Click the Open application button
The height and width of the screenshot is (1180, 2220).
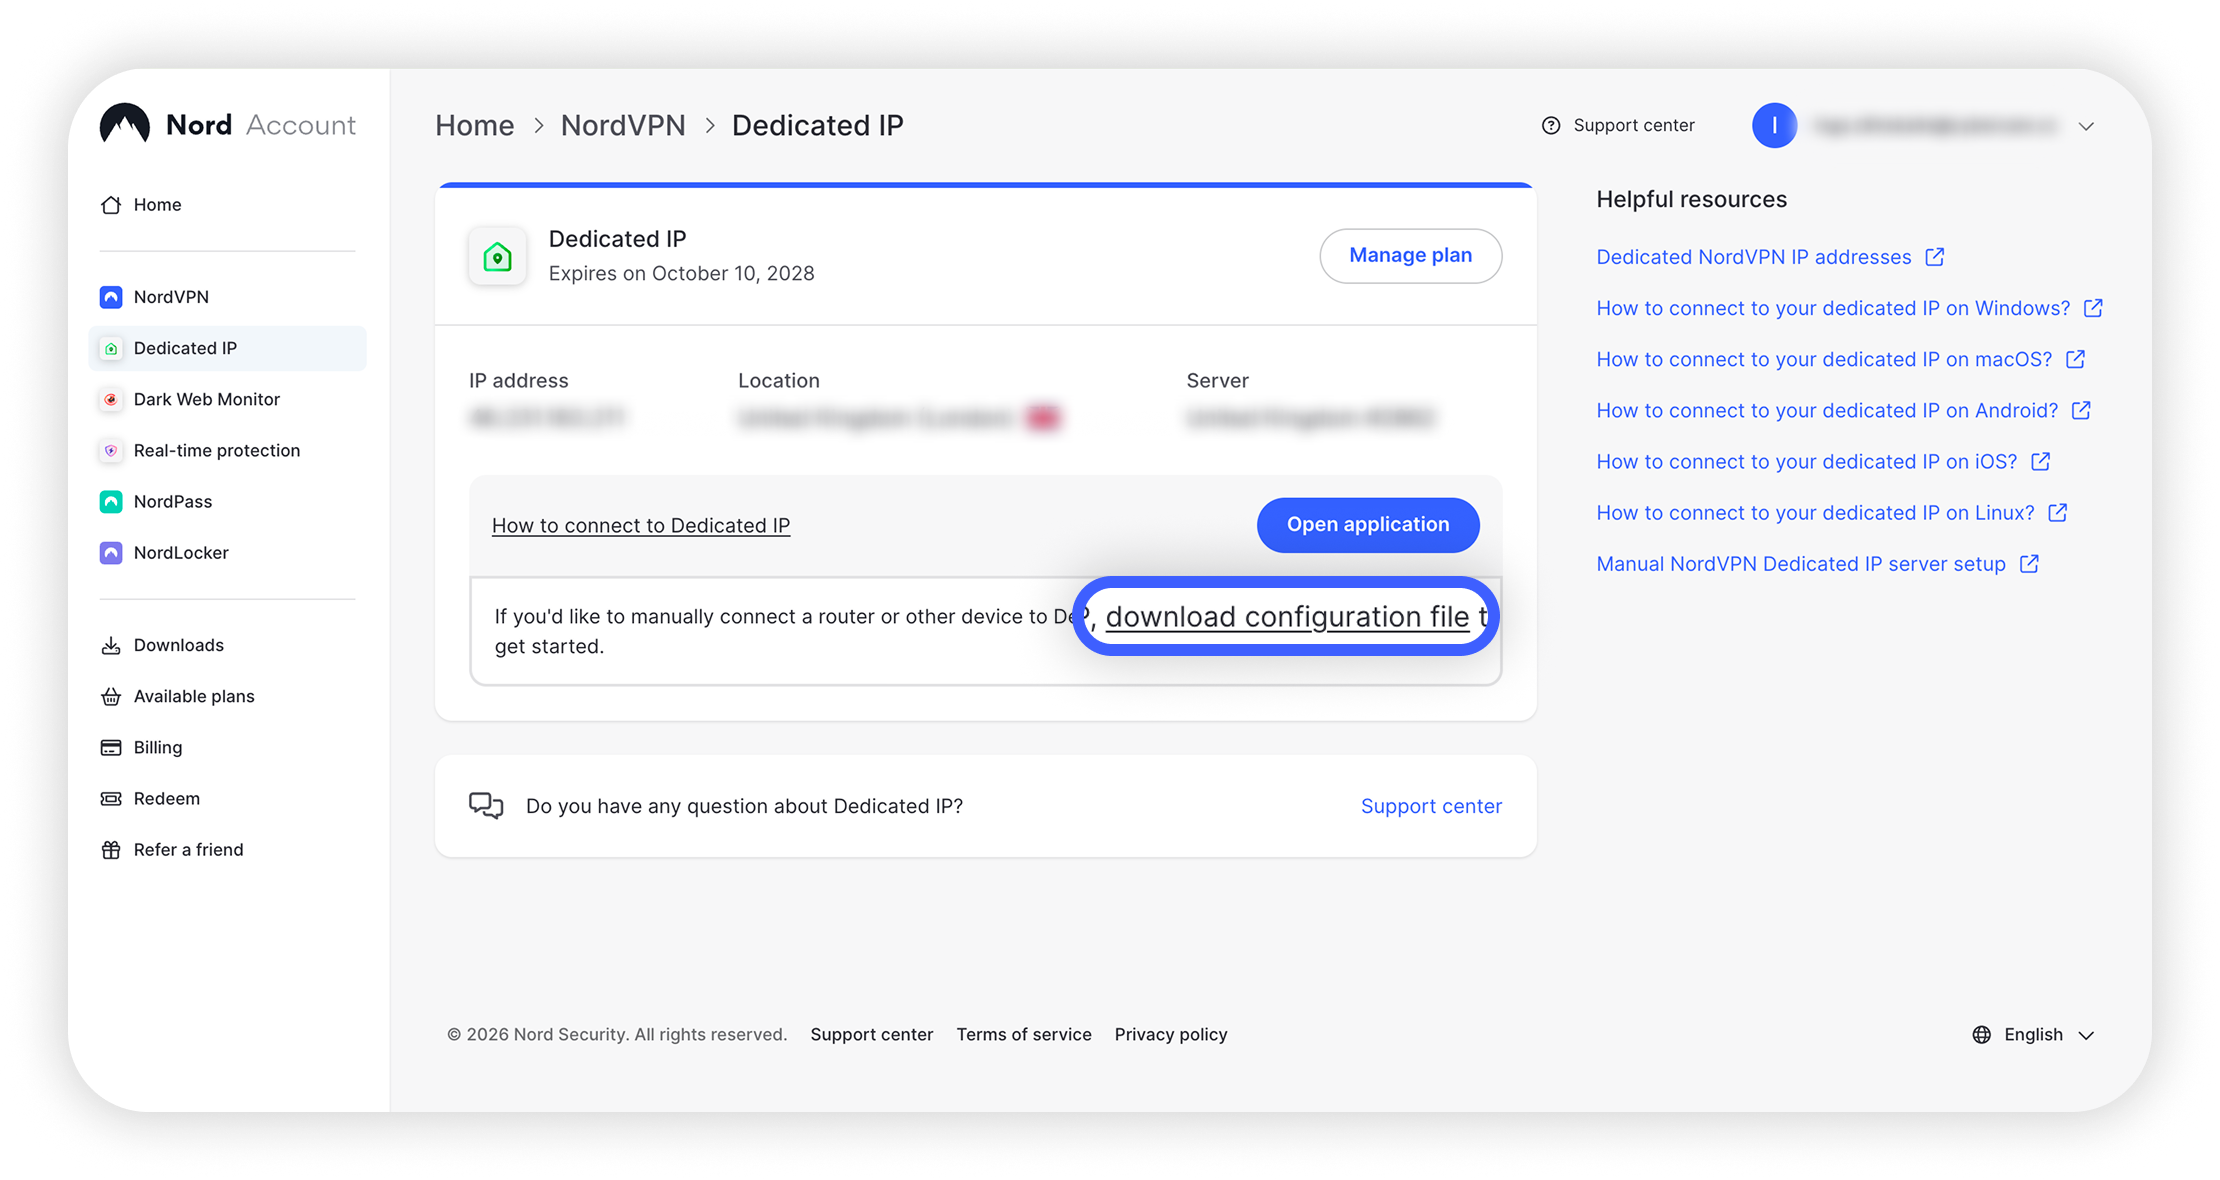tap(1368, 524)
